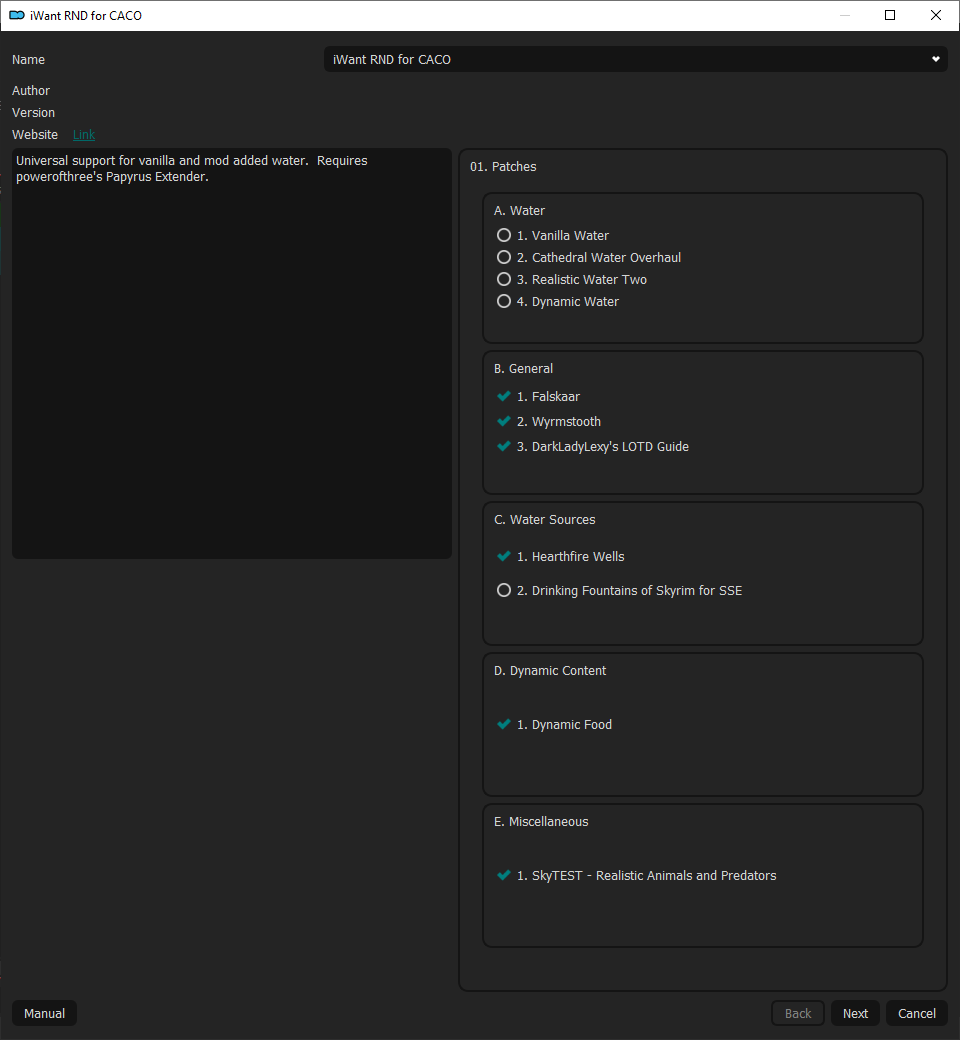
Task: Click the 'B. General' group title
Action: click(523, 369)
